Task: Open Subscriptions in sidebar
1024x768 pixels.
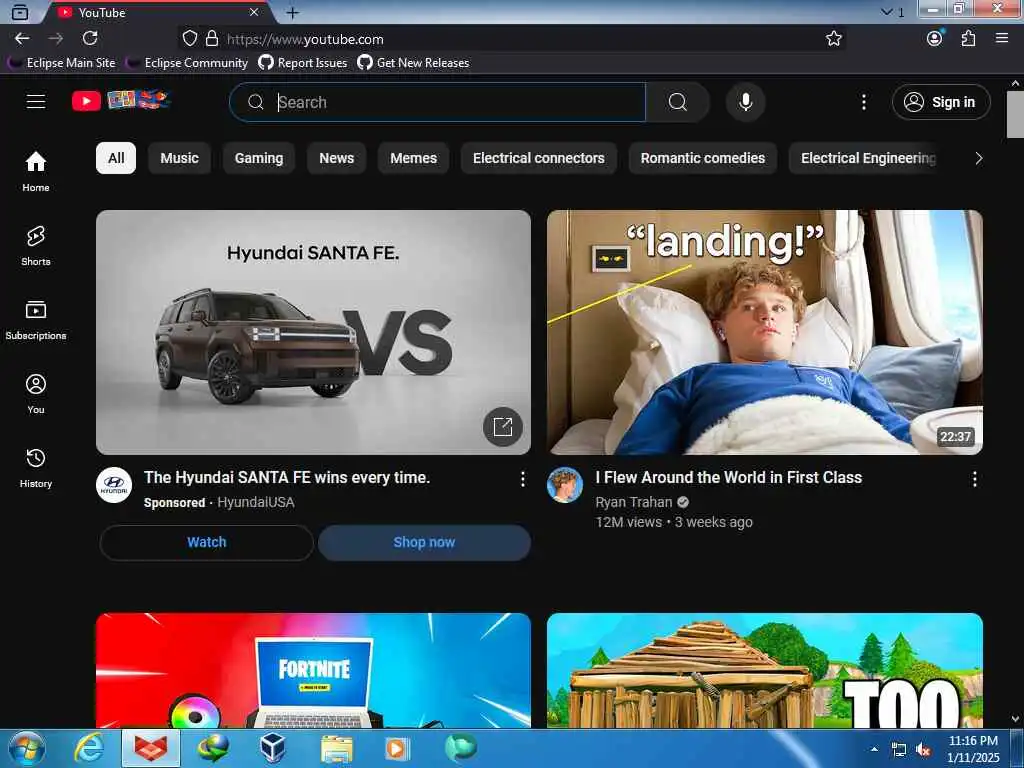Action: point(36,319)
